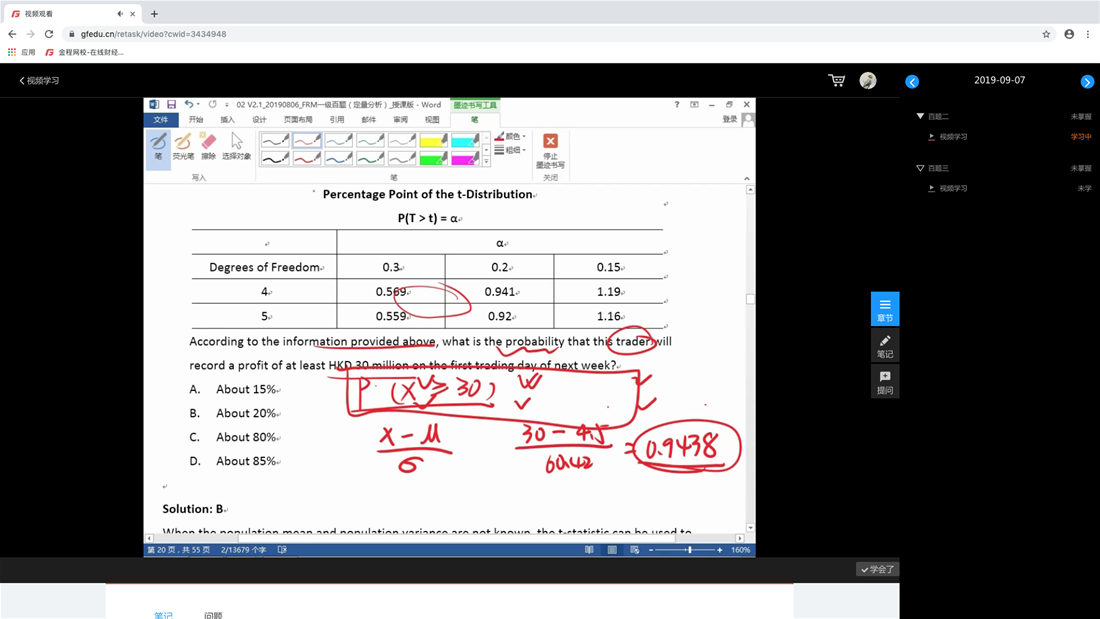Select the 笔 (Pen) ink tool
The height and width of the screenshot is (619, 1100).
(x=159, y=148)
